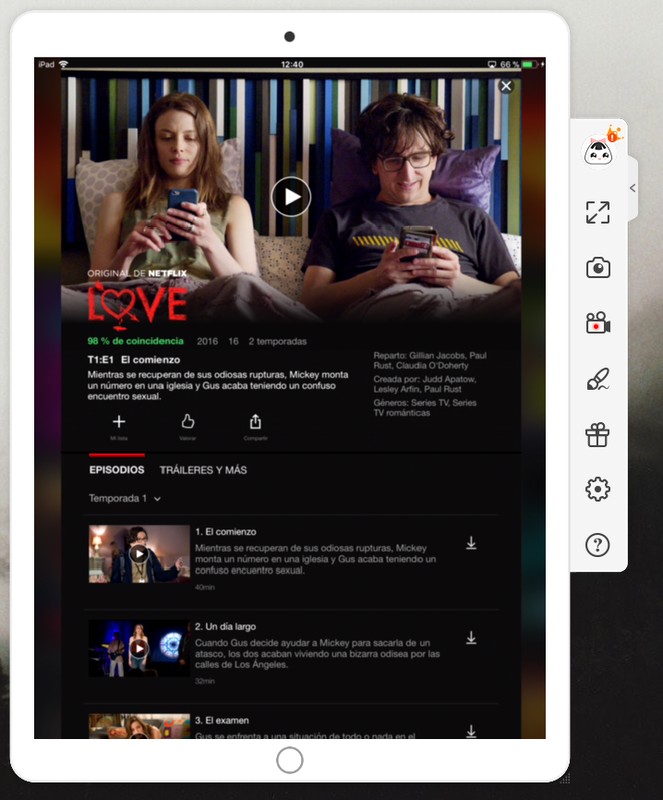Play the Love episode from the hero image

[x=291, y=196]
